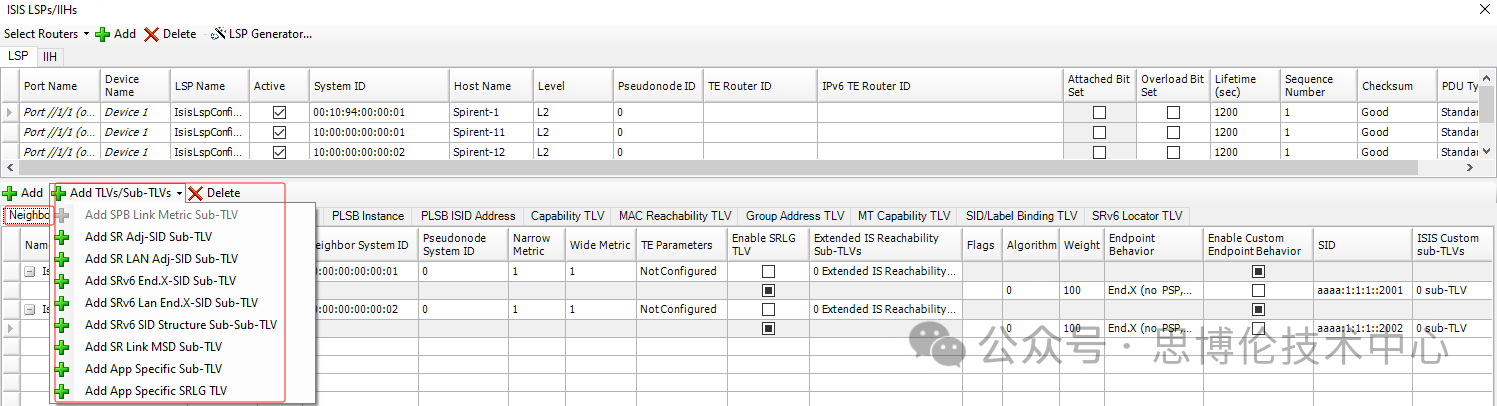Click green plus icon beside Add SRv6 End.X-SID Sub-TLV
This screenshot has width=1497, height=406.
[63, 281]
